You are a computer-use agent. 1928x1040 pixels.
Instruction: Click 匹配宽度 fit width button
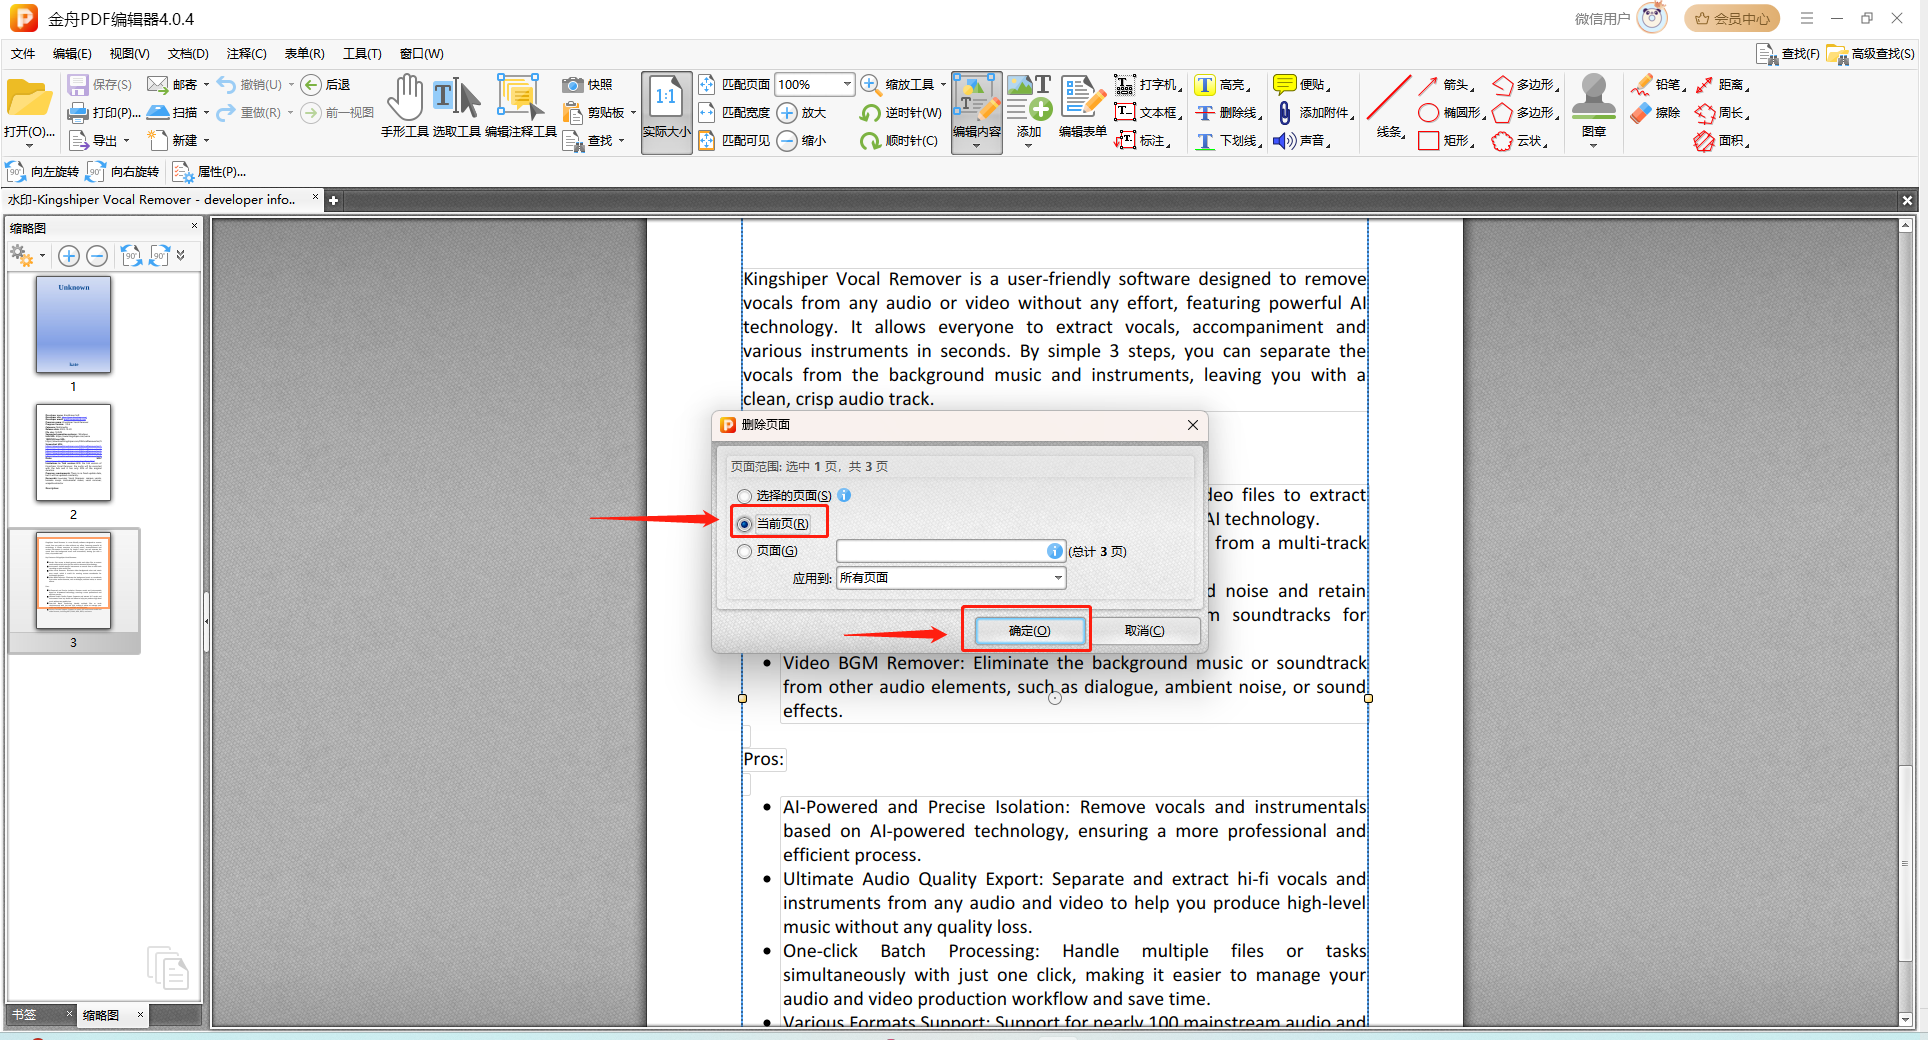pos(735,113)
